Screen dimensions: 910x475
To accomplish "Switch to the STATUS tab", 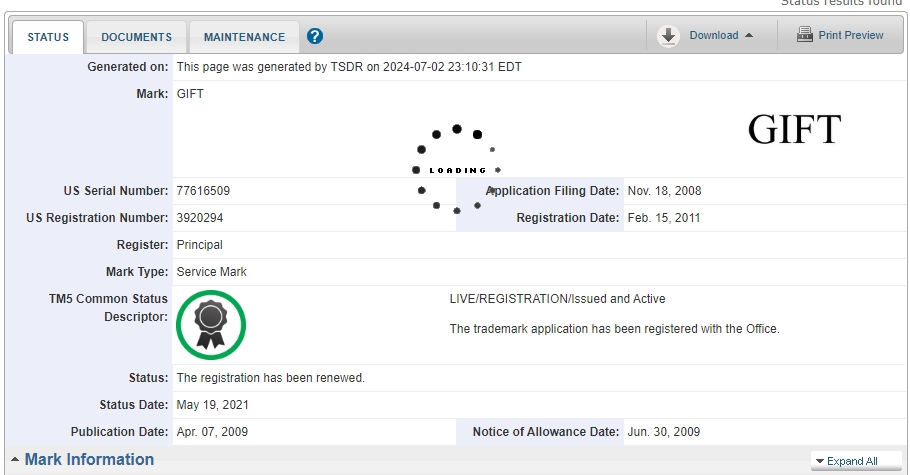I will coord(48,37).
